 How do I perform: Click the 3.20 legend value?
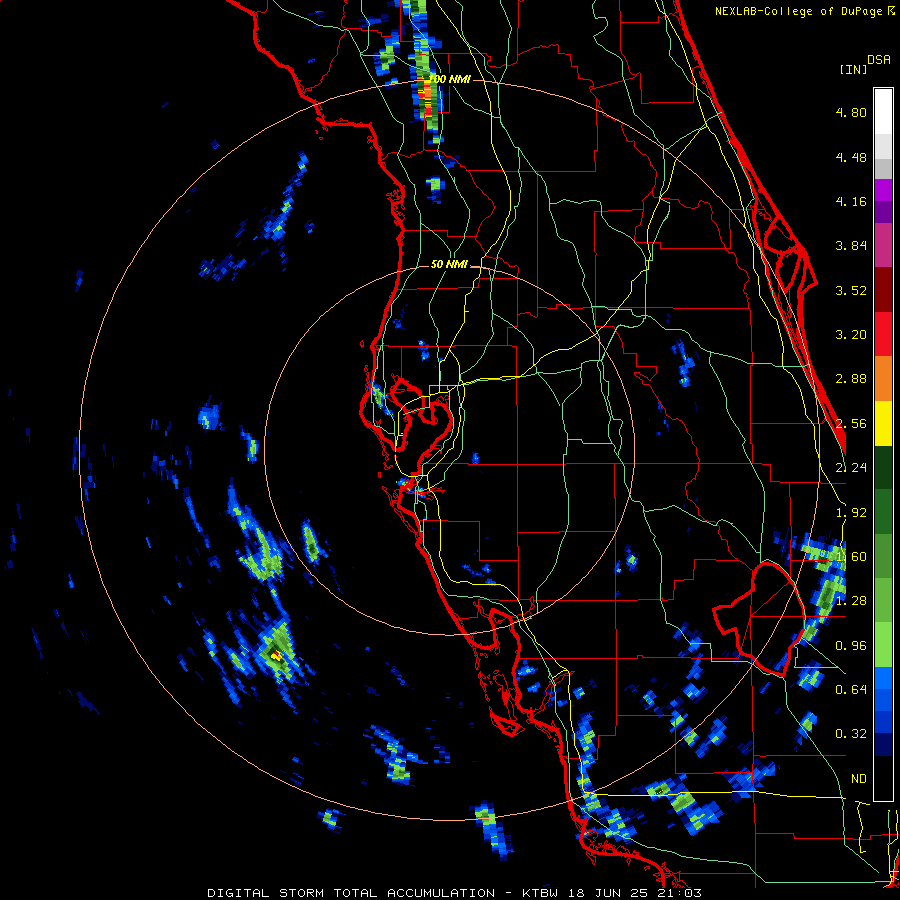pyautogui.click(x=851, y=335)
